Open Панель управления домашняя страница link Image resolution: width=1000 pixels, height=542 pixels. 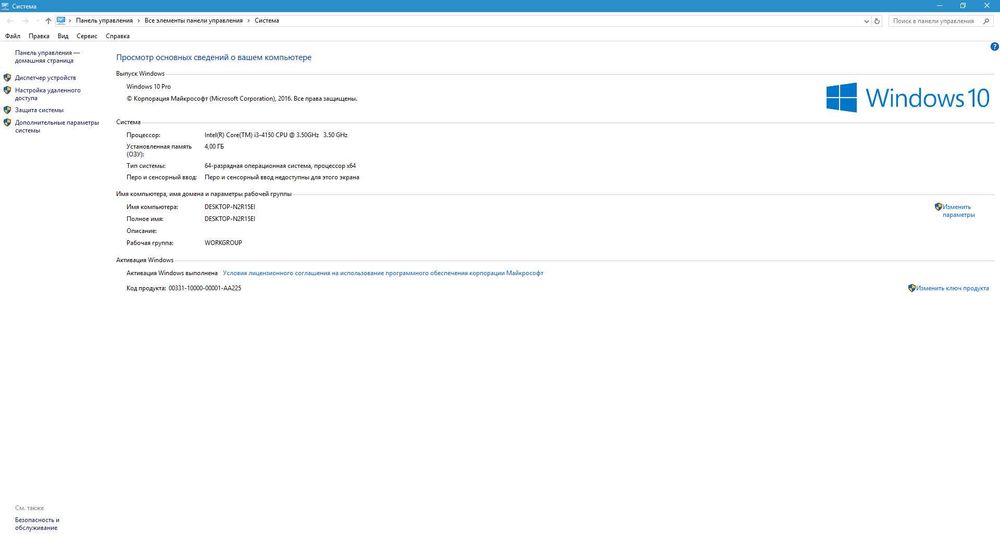tap(47, 57)
